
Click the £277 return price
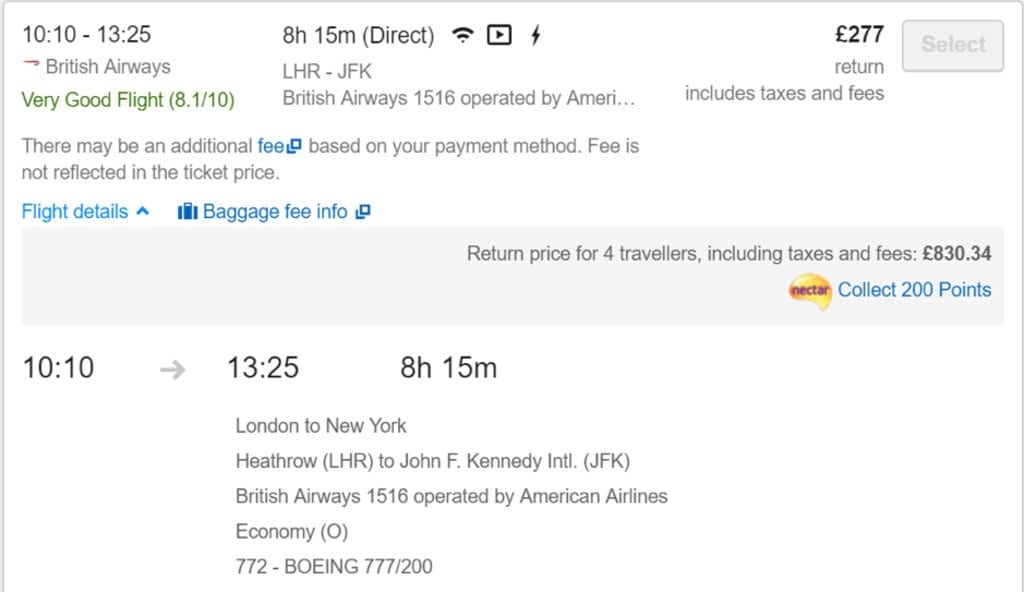tap(859, 34)
